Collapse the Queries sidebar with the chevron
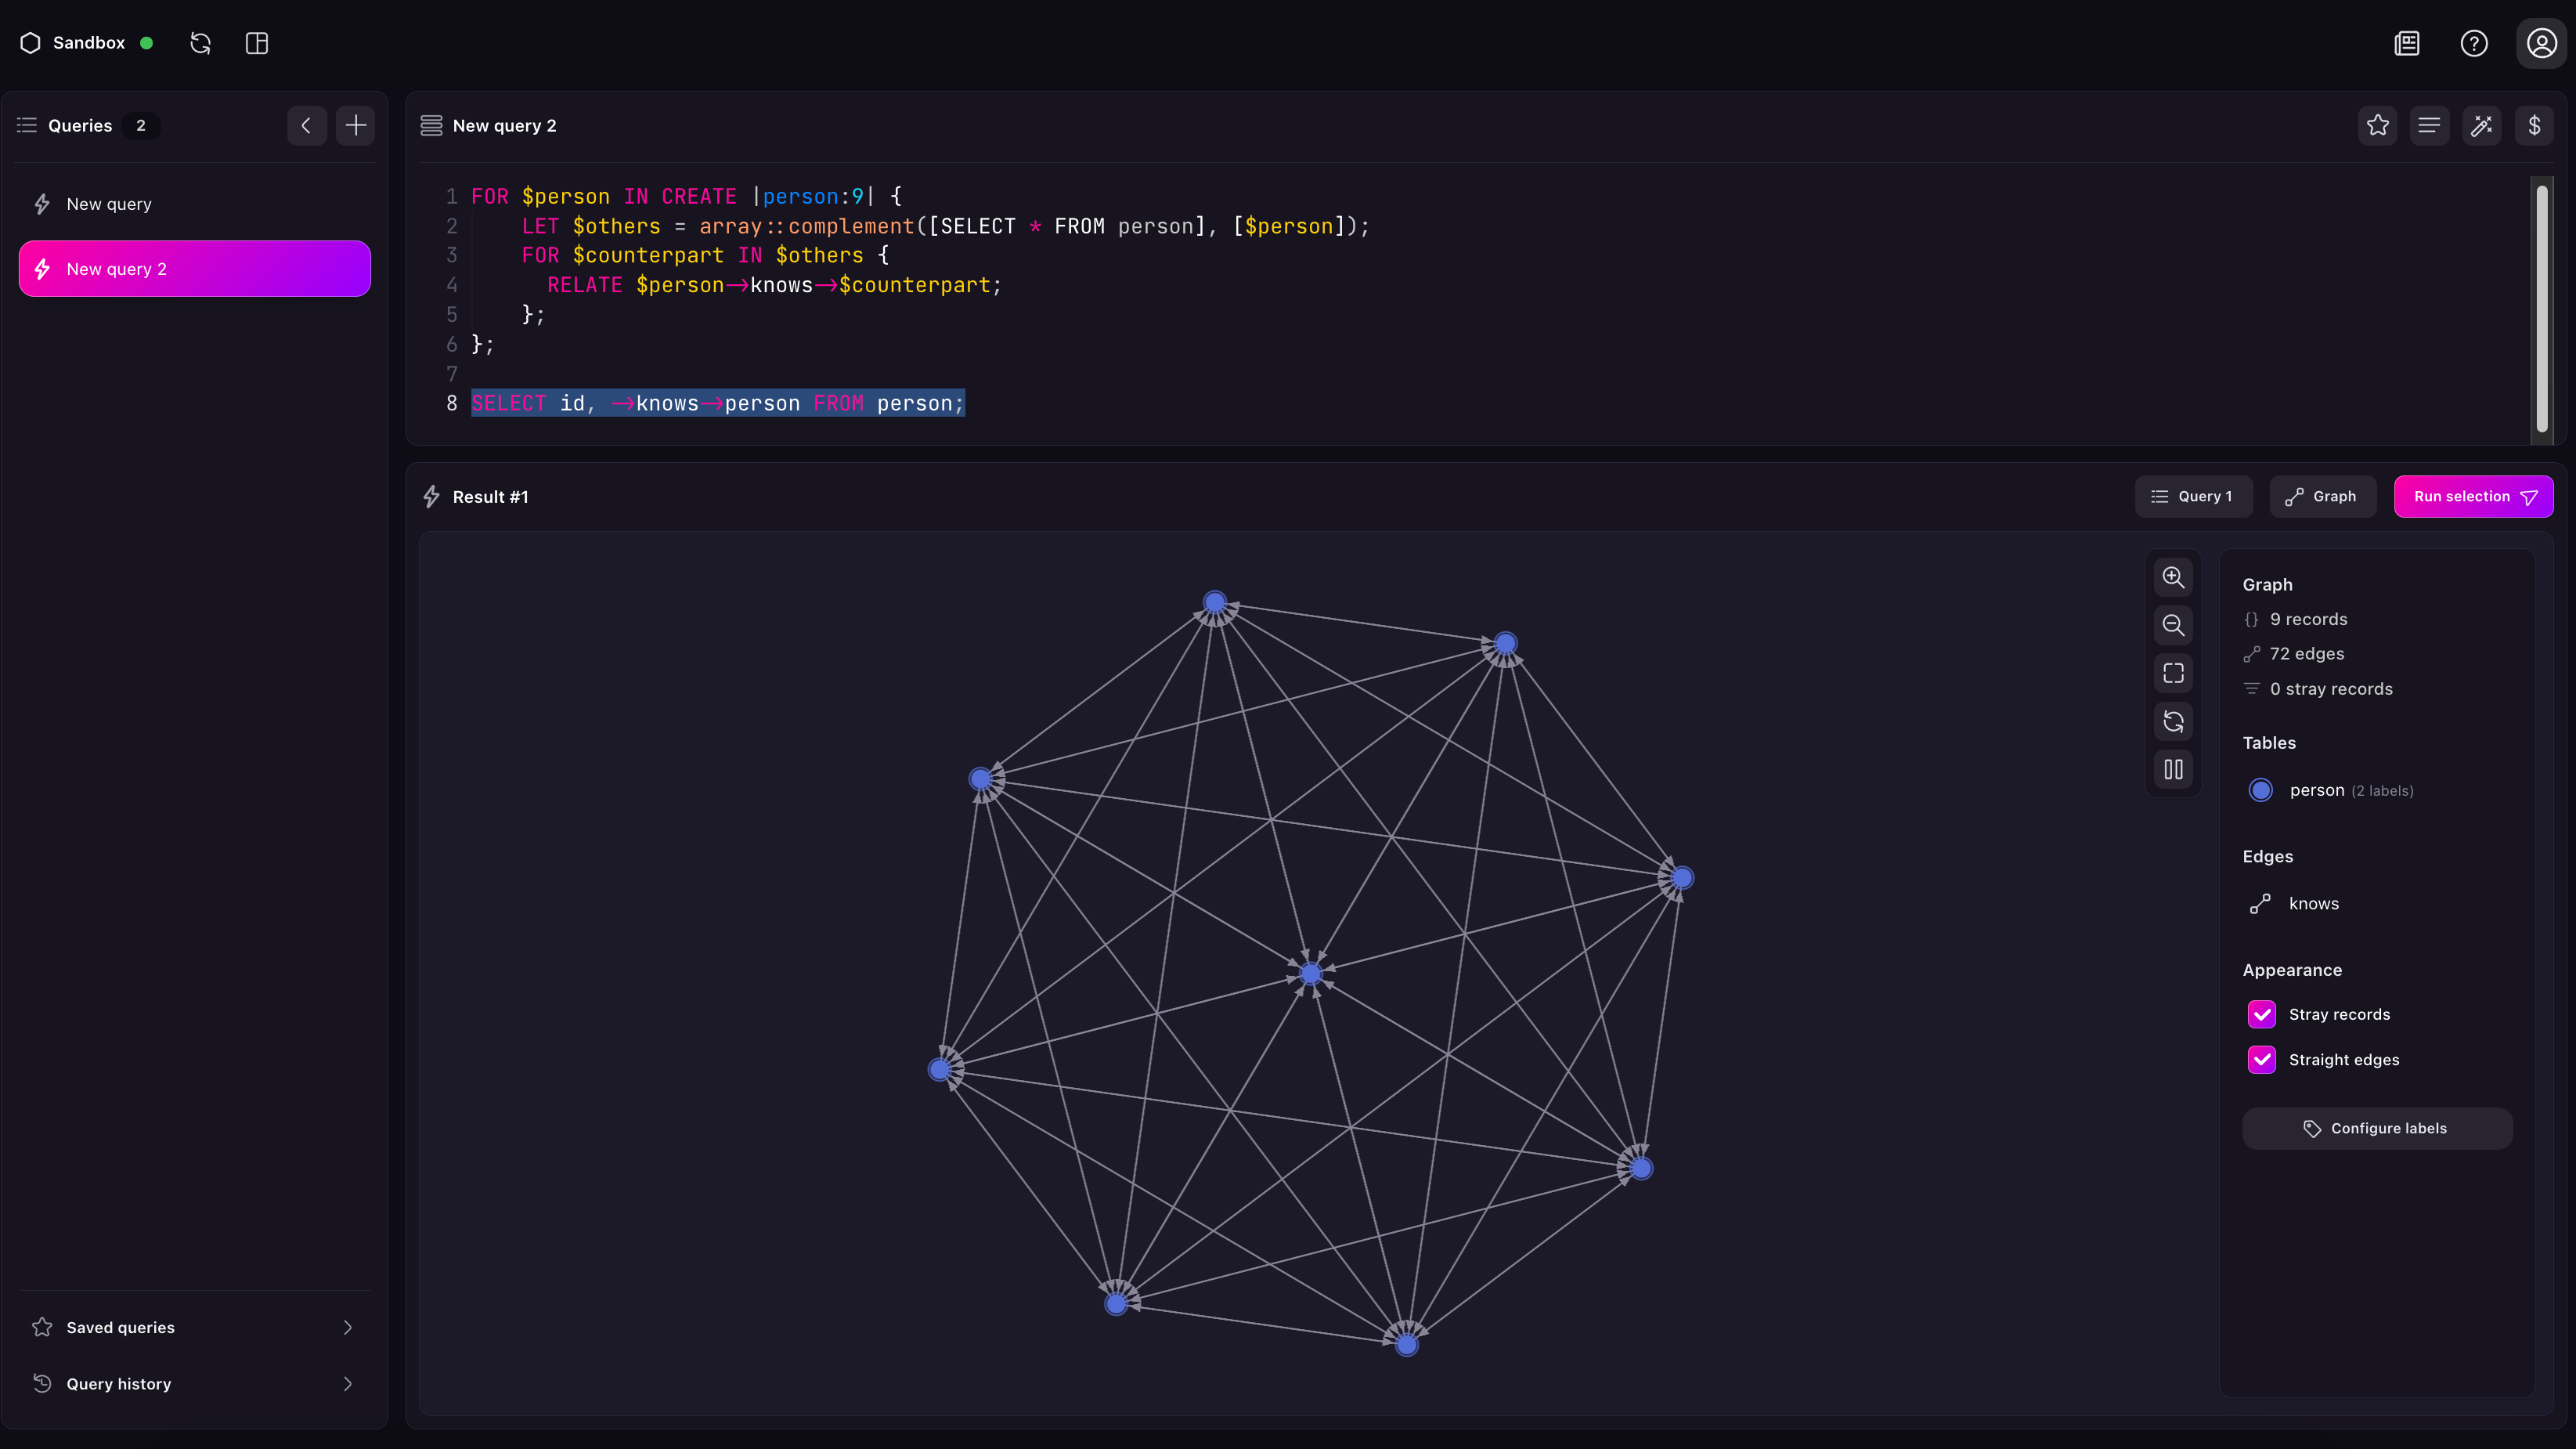 [306, 125]
